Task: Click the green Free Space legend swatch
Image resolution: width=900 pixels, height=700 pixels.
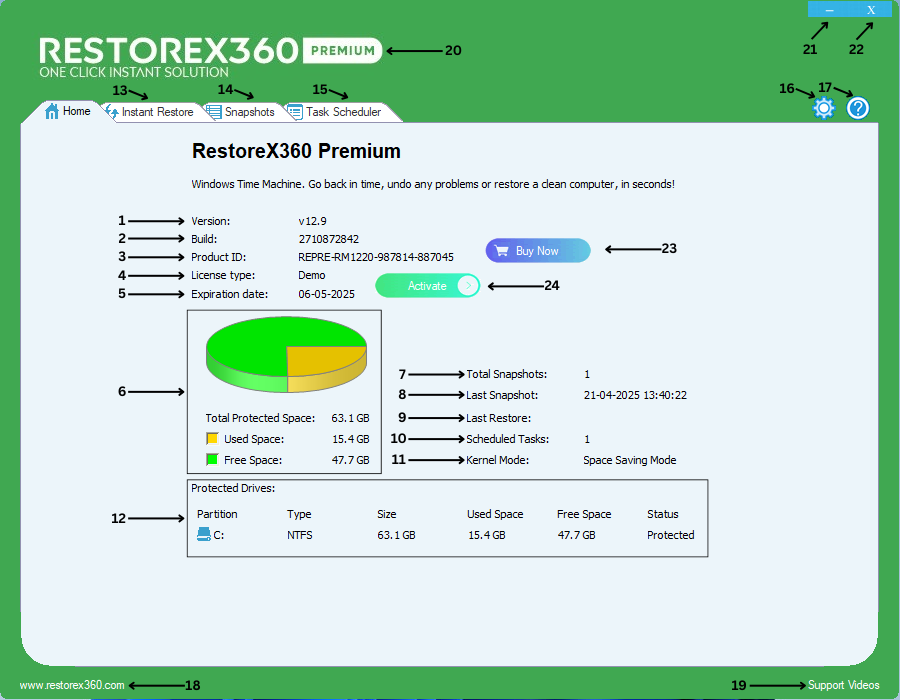Action: 212,460
